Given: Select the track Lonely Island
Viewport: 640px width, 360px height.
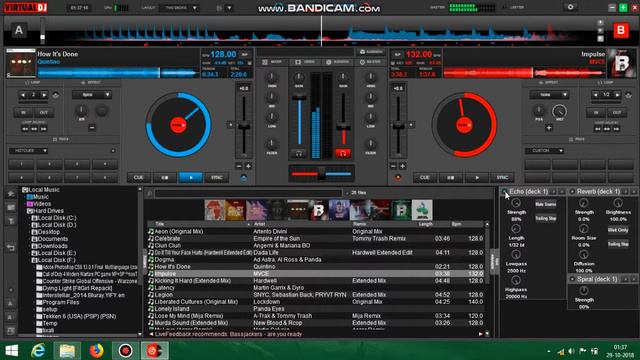Looking at the screenshot, I should tap(316, 309).
